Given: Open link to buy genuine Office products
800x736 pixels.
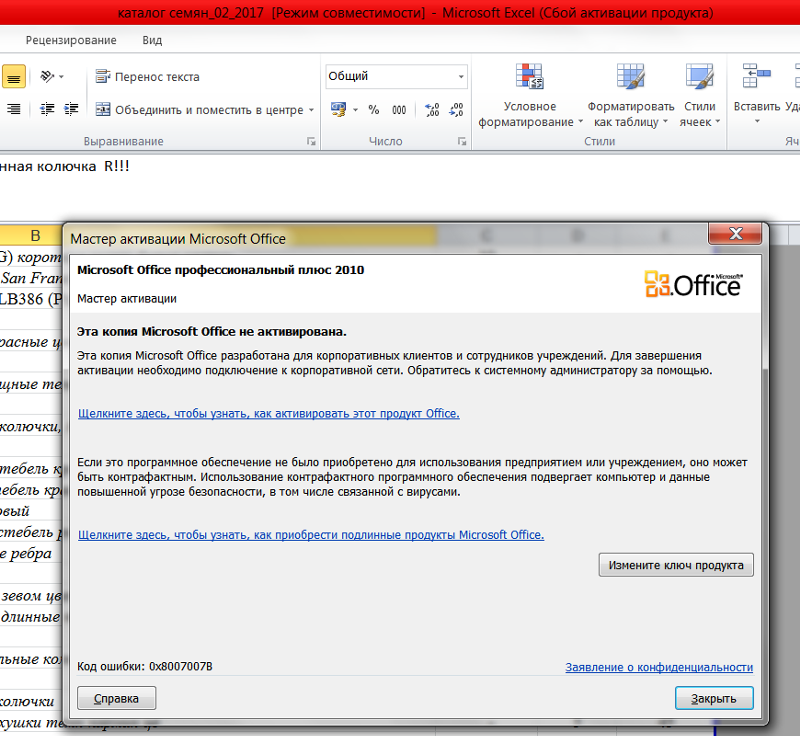Looking at the screenshot, I should pos(311,535).
